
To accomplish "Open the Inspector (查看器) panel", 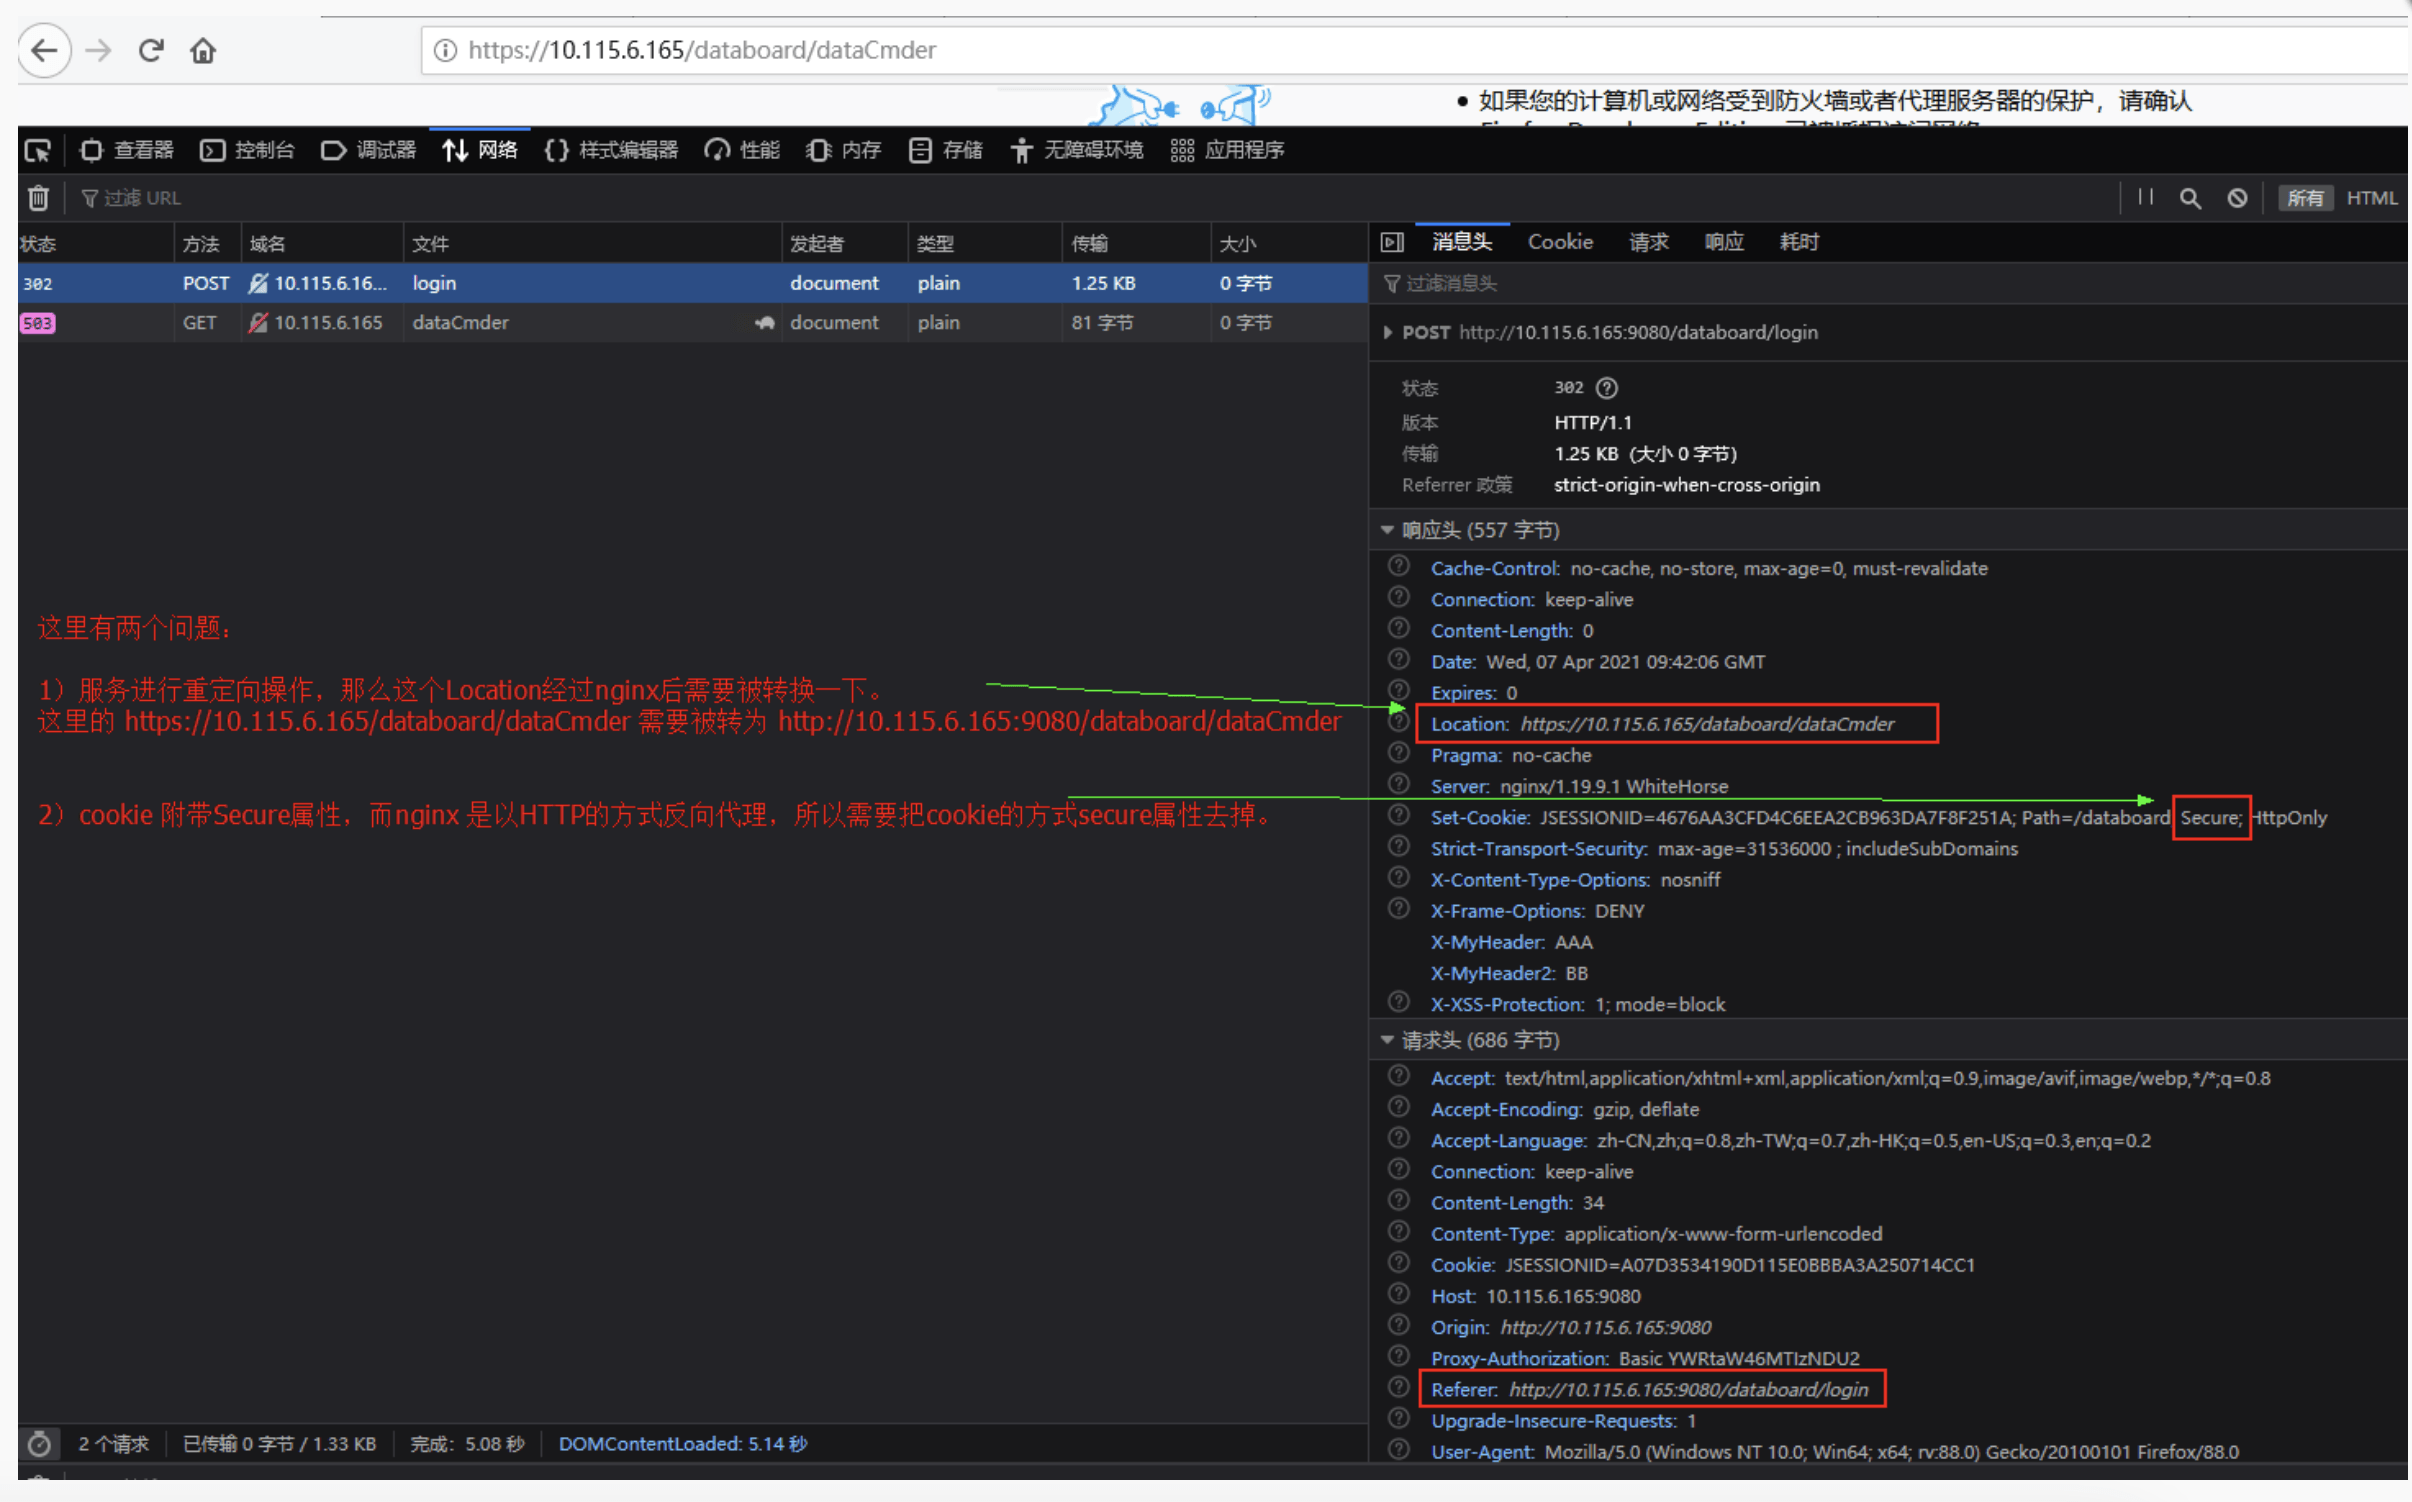I will (127, 150).
